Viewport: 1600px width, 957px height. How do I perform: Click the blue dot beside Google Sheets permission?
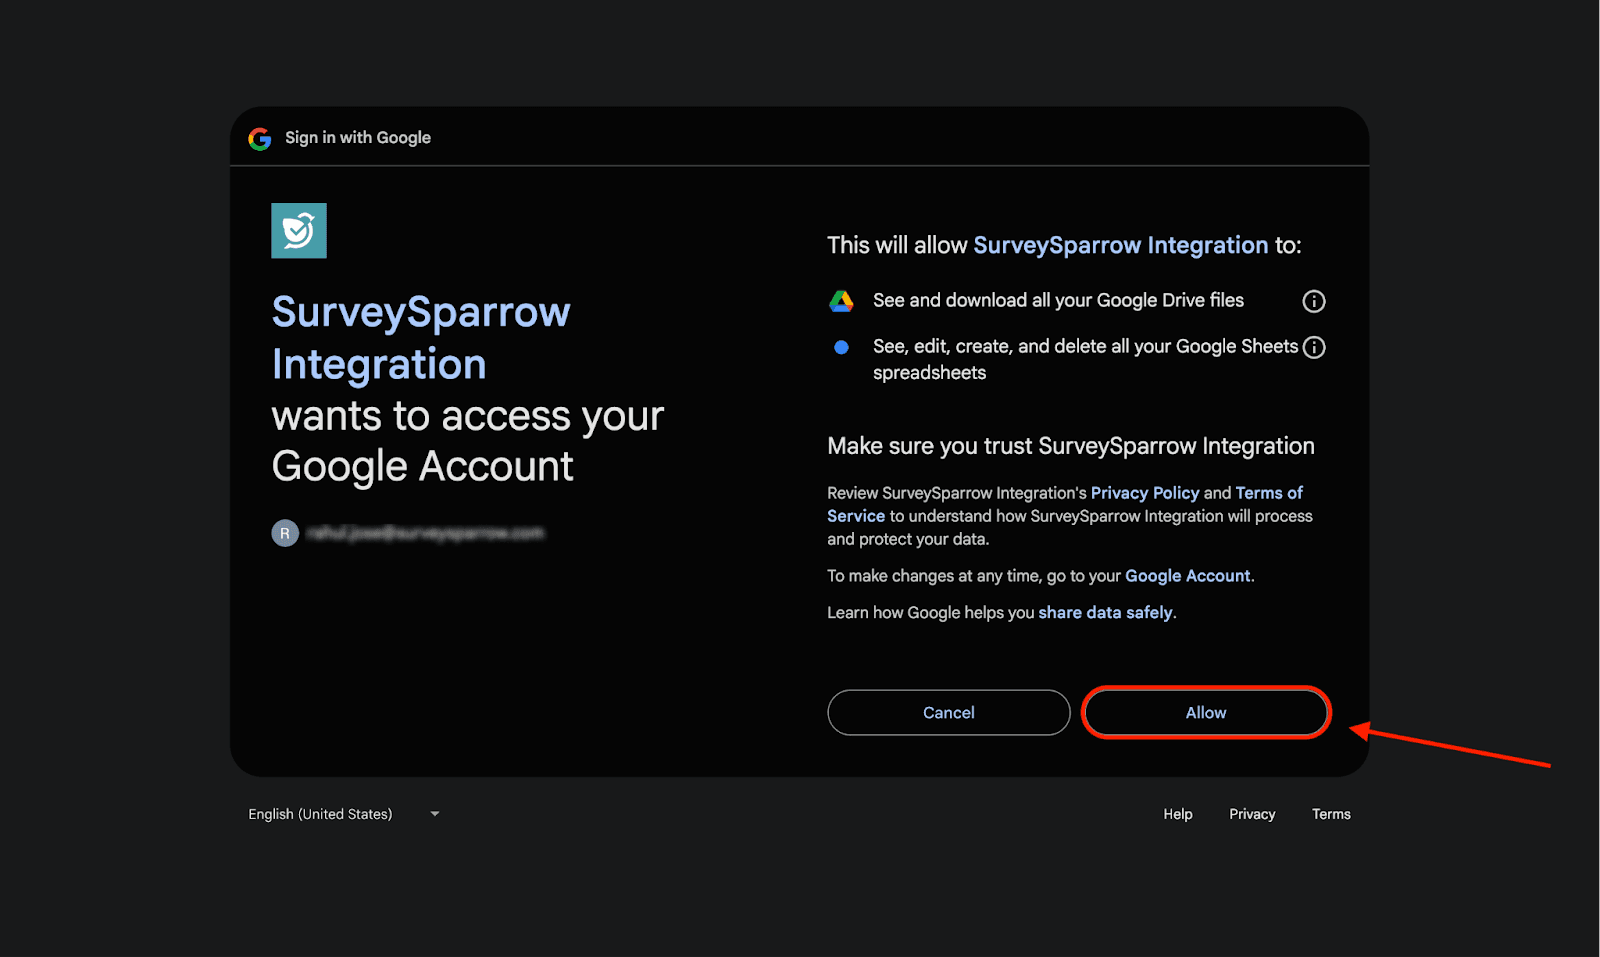(x=841, y=347)
